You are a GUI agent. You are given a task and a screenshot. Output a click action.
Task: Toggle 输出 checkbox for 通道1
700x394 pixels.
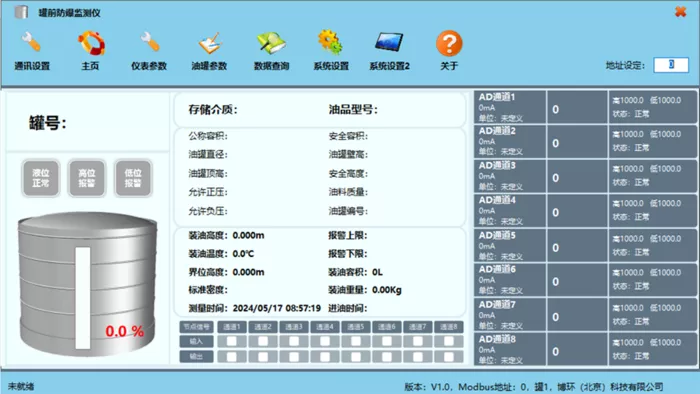coord(232,357)
